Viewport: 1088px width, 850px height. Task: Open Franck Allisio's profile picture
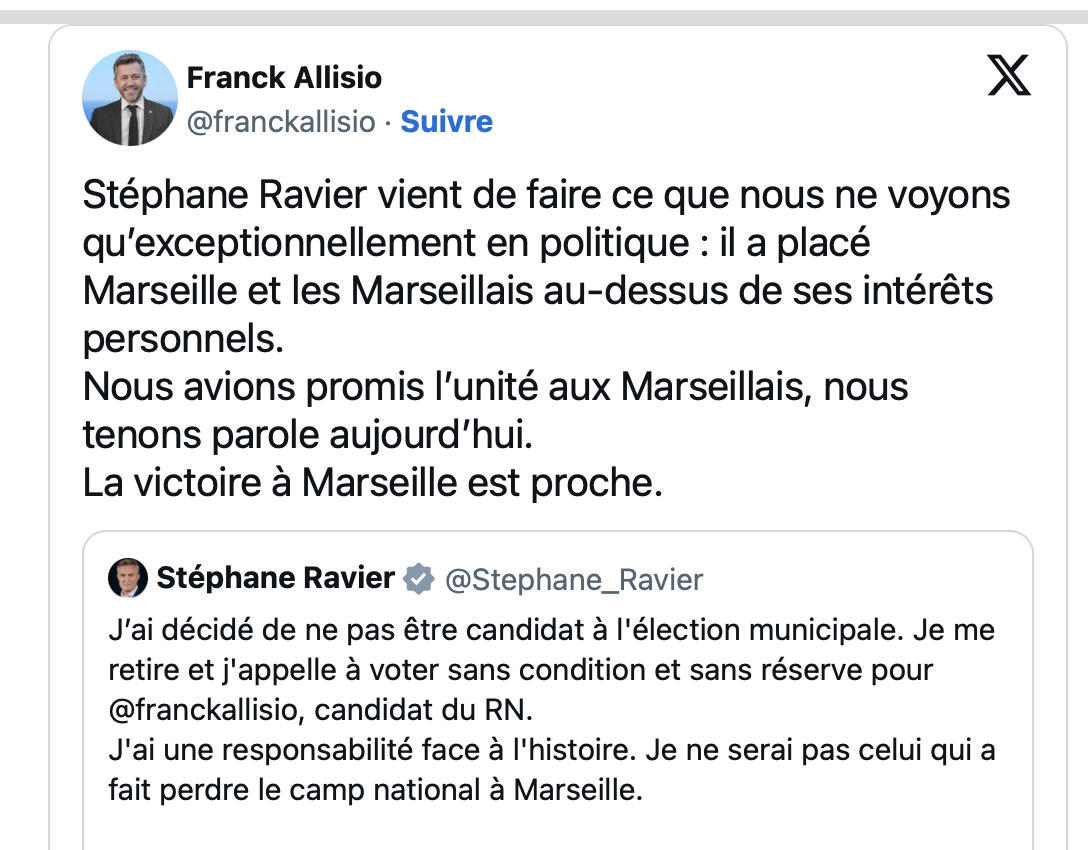click(129, 98)
